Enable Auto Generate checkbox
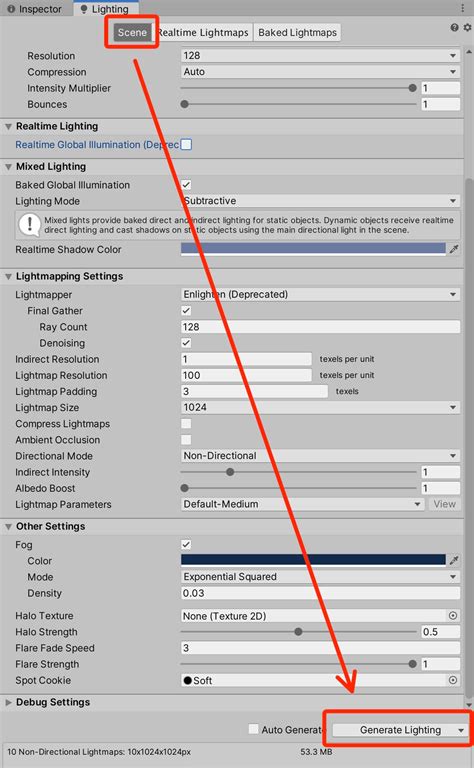The image size is (474, 768). pyautogui.click(x=253, y=729)
